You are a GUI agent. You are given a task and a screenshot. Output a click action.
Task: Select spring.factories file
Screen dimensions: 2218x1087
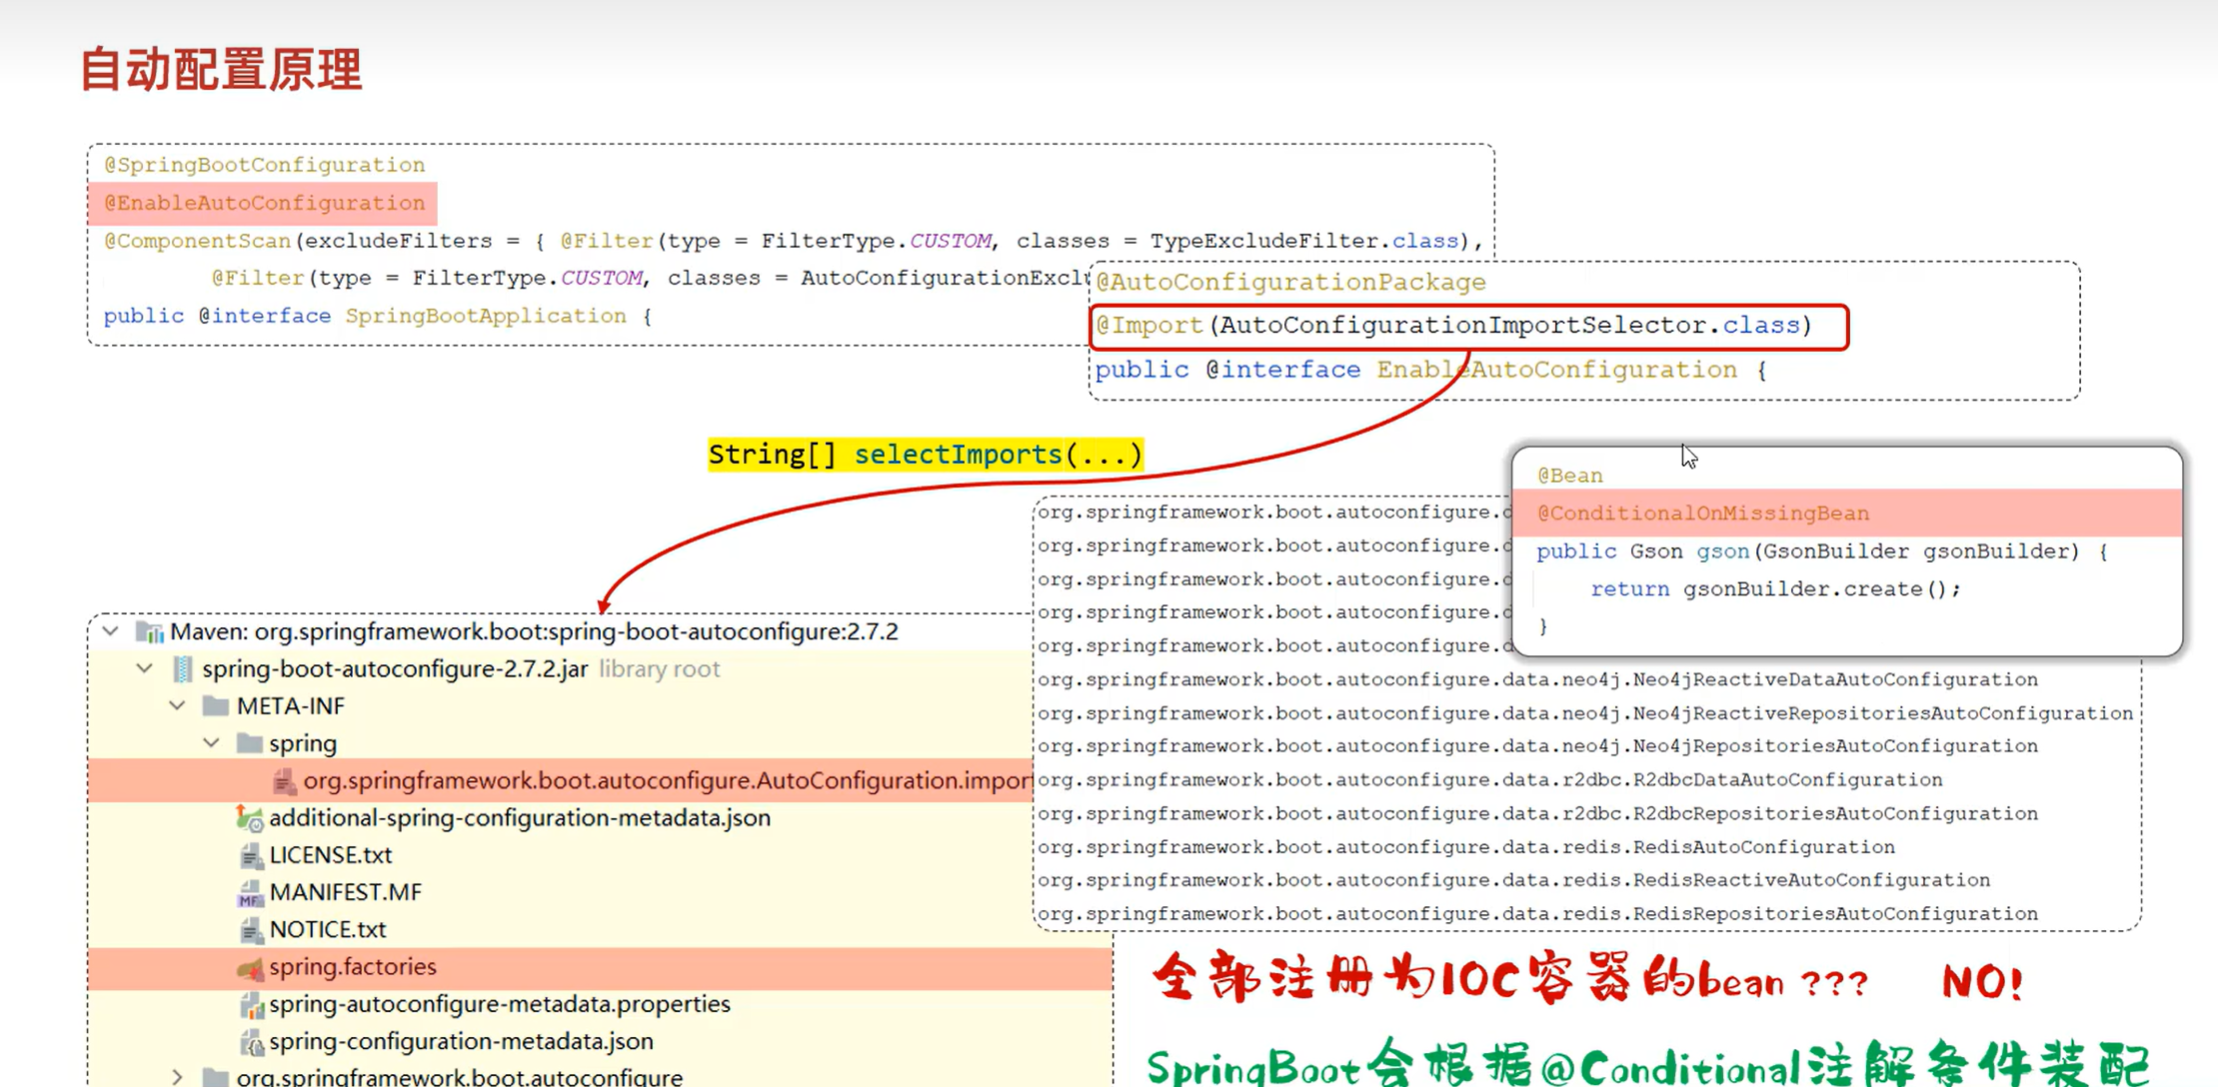point(353,967)
